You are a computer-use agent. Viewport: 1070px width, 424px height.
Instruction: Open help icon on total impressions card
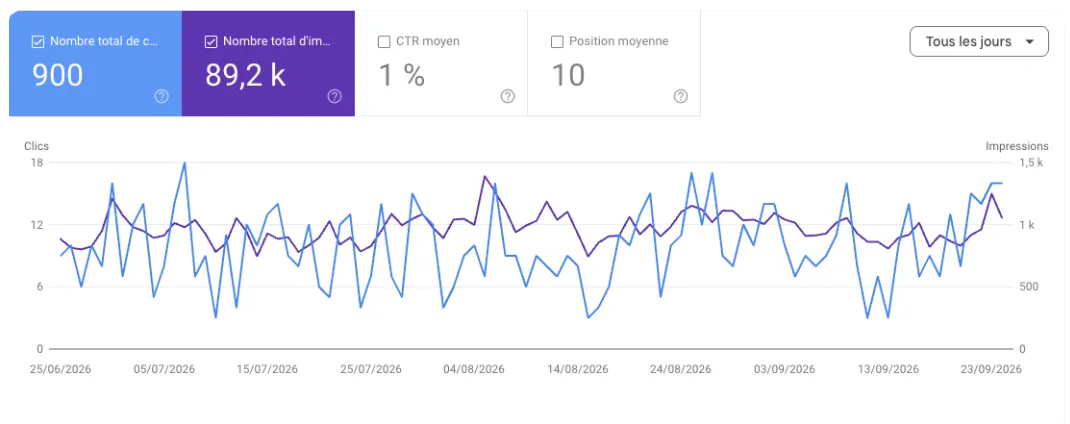334,96
